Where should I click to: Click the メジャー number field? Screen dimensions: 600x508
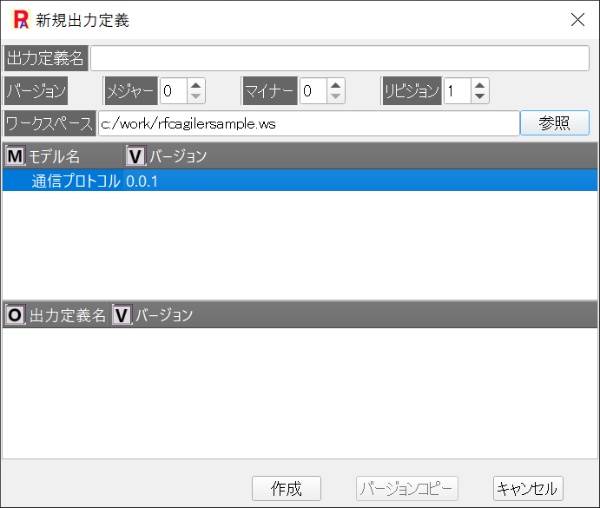[173, 91]
